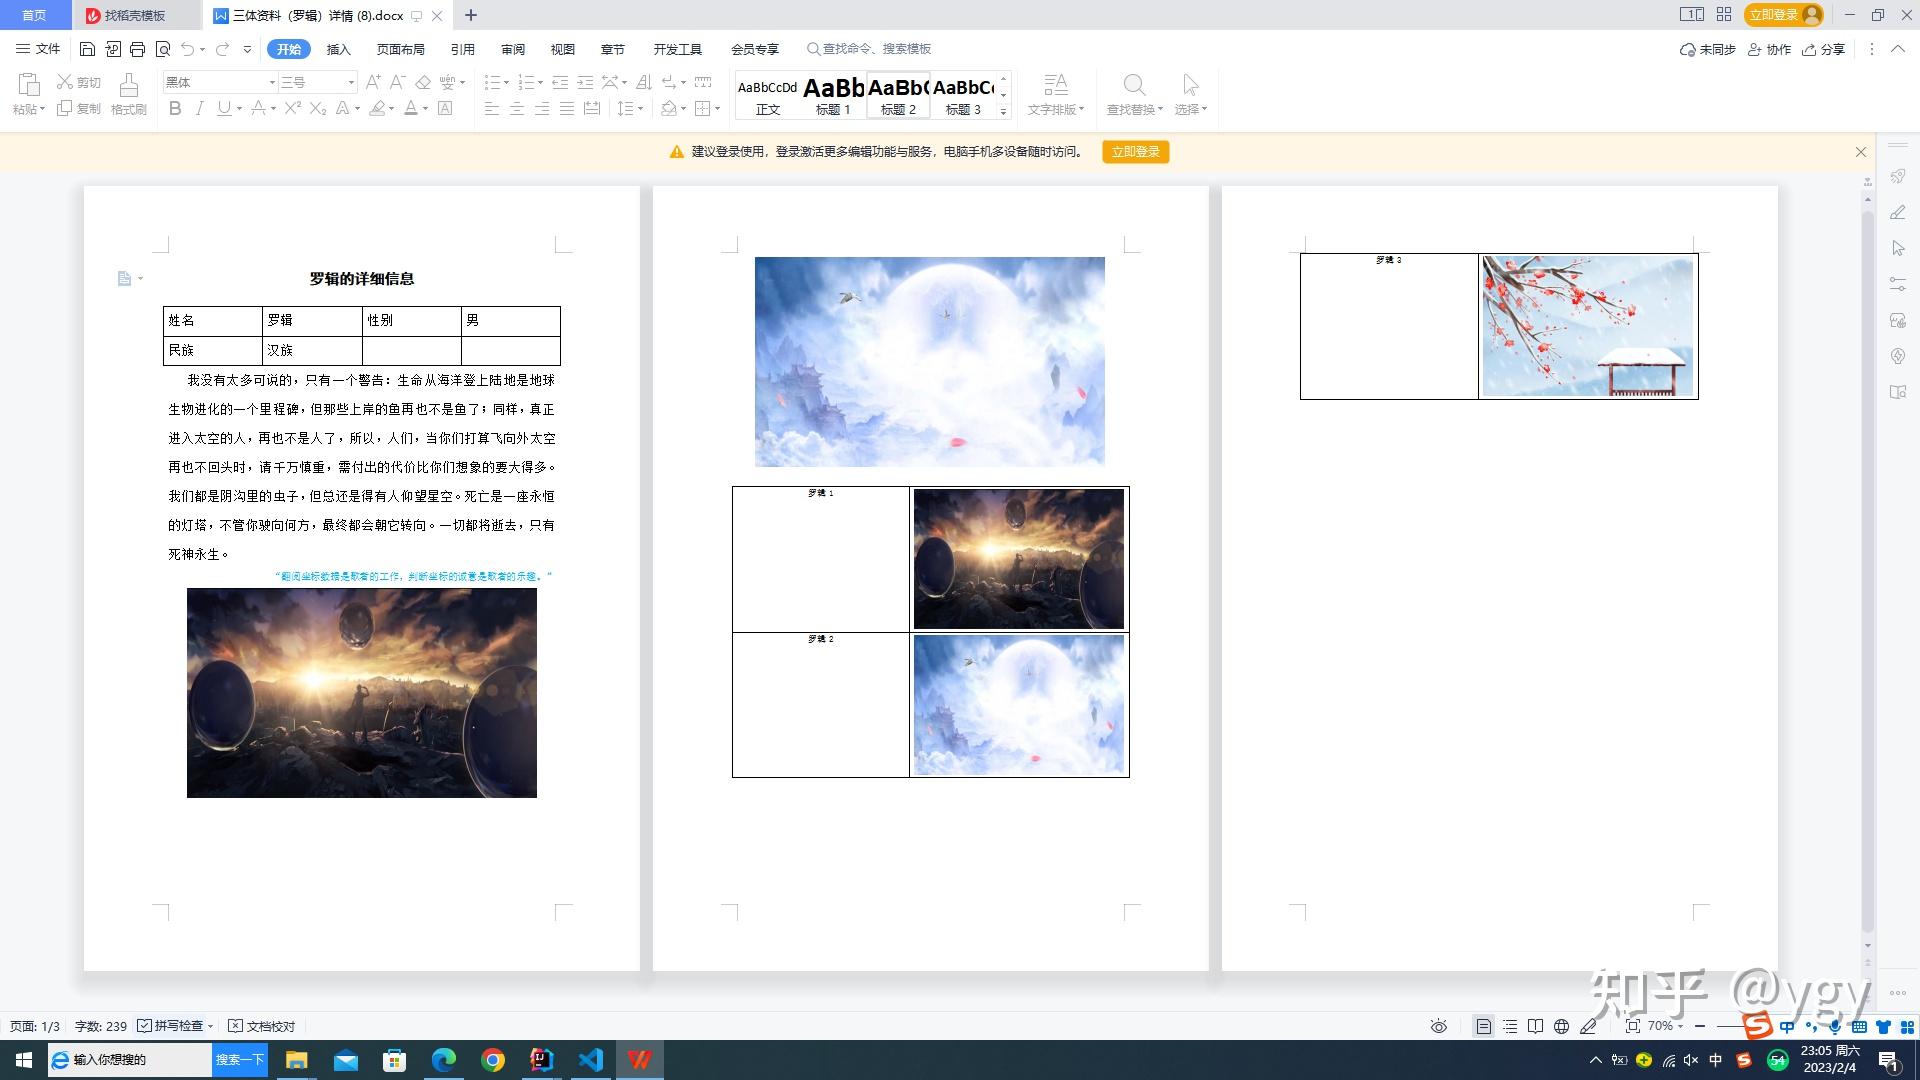Apply the 标题 1 heading style

[x=833, y=96]
